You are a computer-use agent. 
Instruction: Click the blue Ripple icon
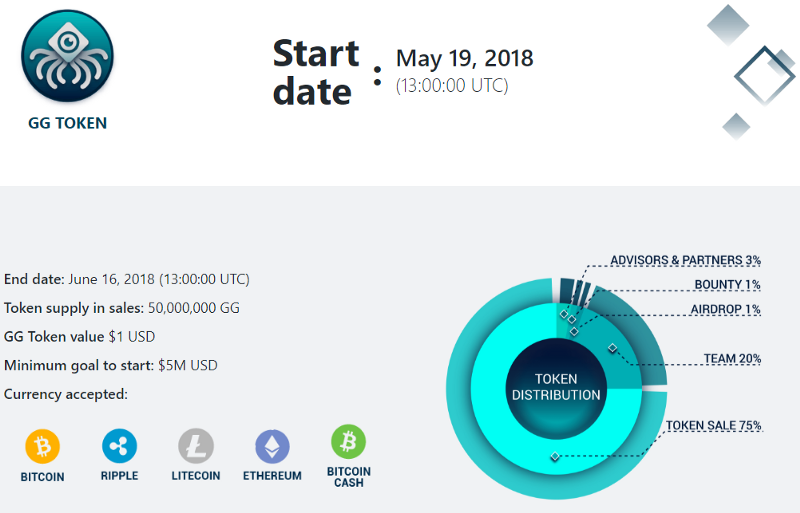tap(119, 445)
